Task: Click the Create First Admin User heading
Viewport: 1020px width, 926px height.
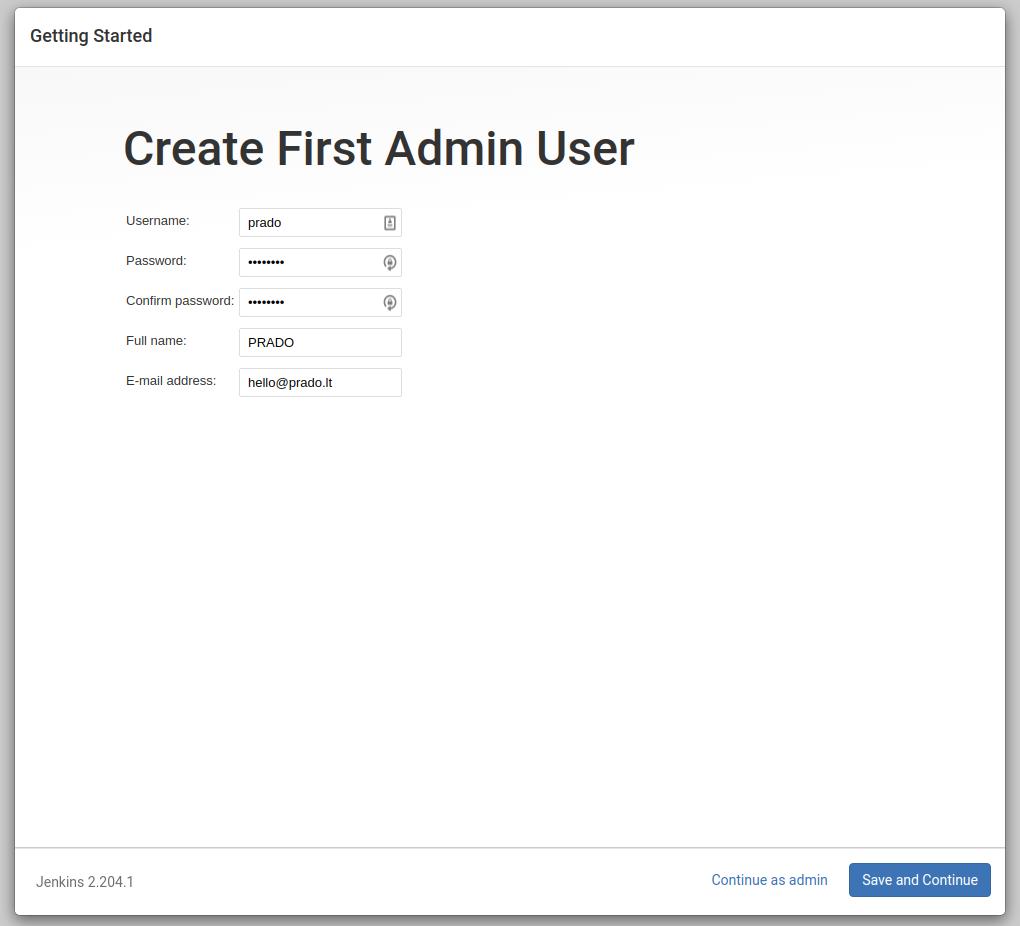Action: 379,148
